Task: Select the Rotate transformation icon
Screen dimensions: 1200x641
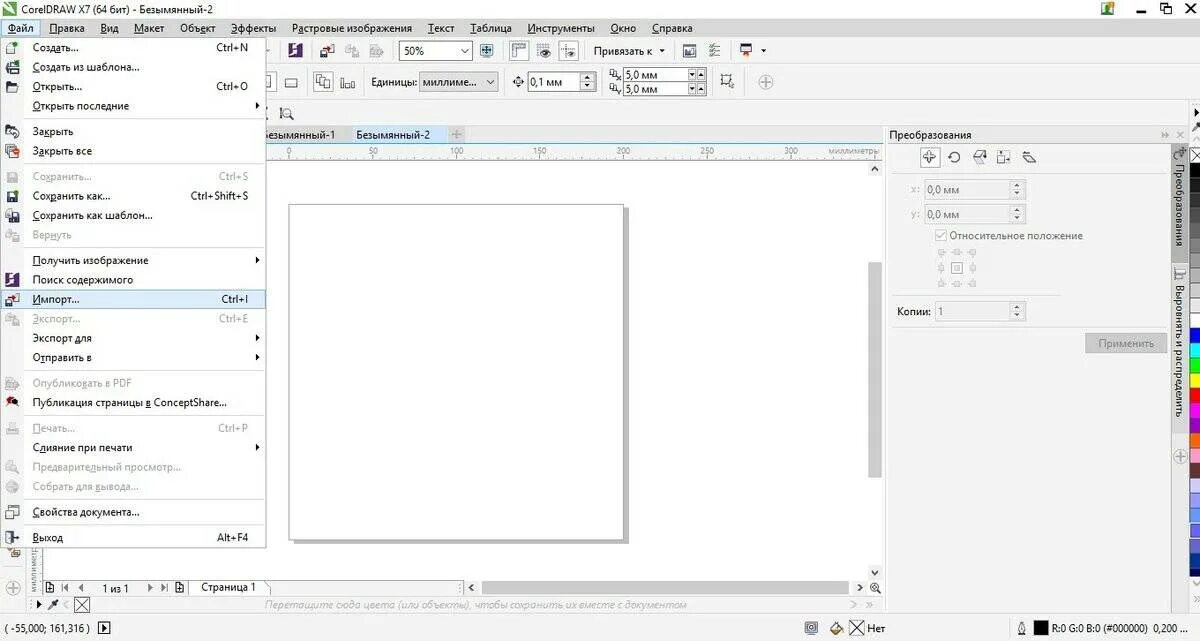Action: [954, 157]
